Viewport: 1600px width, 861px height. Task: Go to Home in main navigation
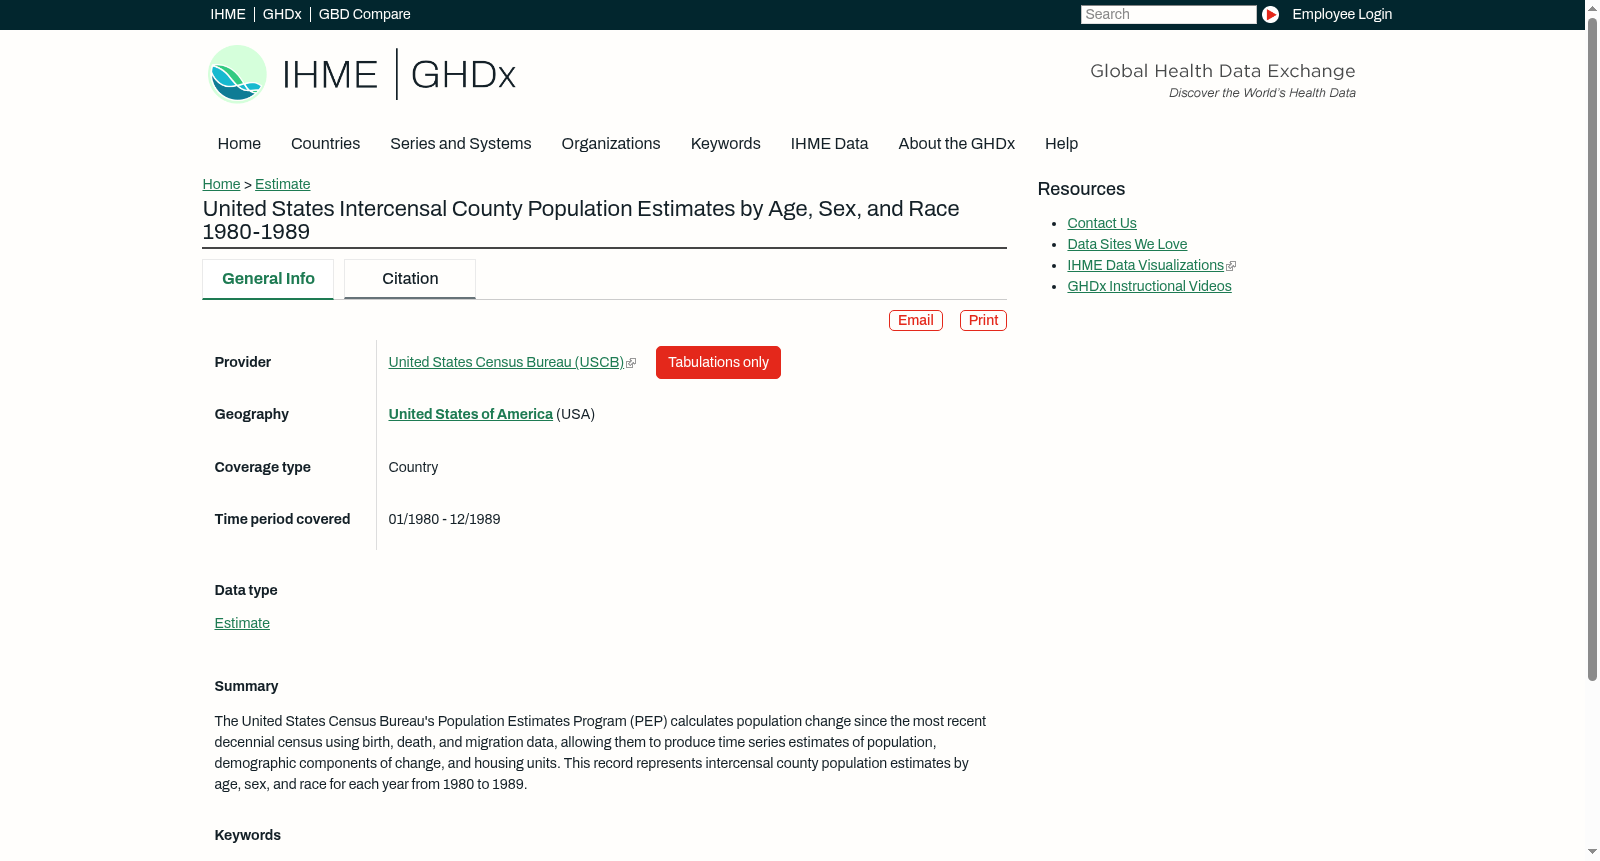coord(239,144)
